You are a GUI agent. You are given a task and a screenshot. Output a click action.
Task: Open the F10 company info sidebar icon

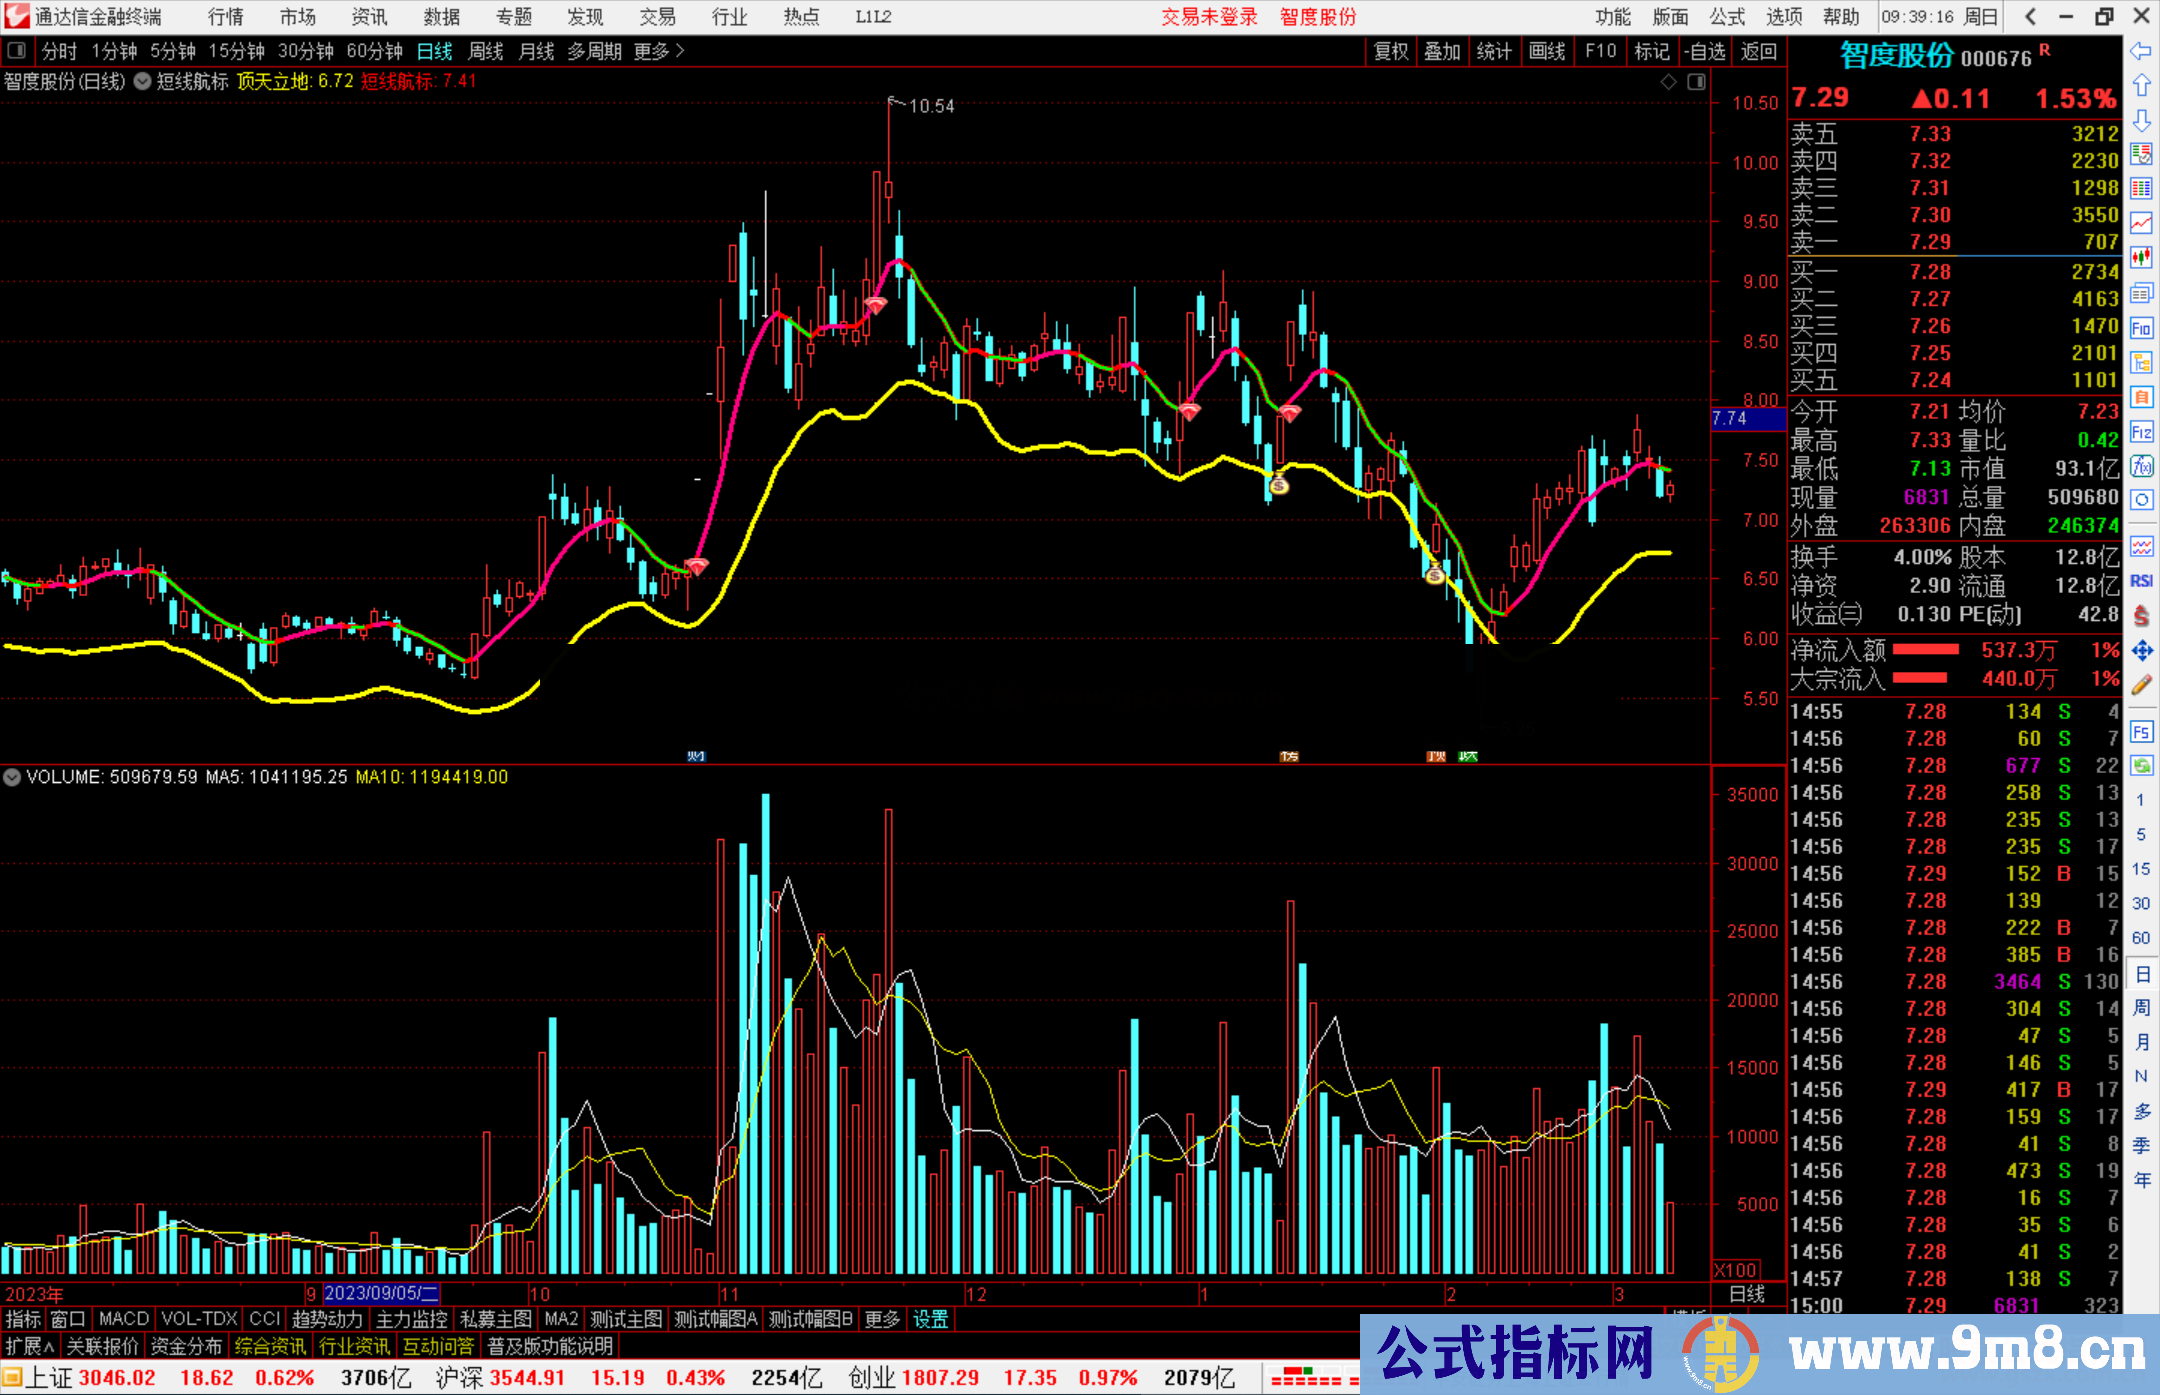(2141, 328)
